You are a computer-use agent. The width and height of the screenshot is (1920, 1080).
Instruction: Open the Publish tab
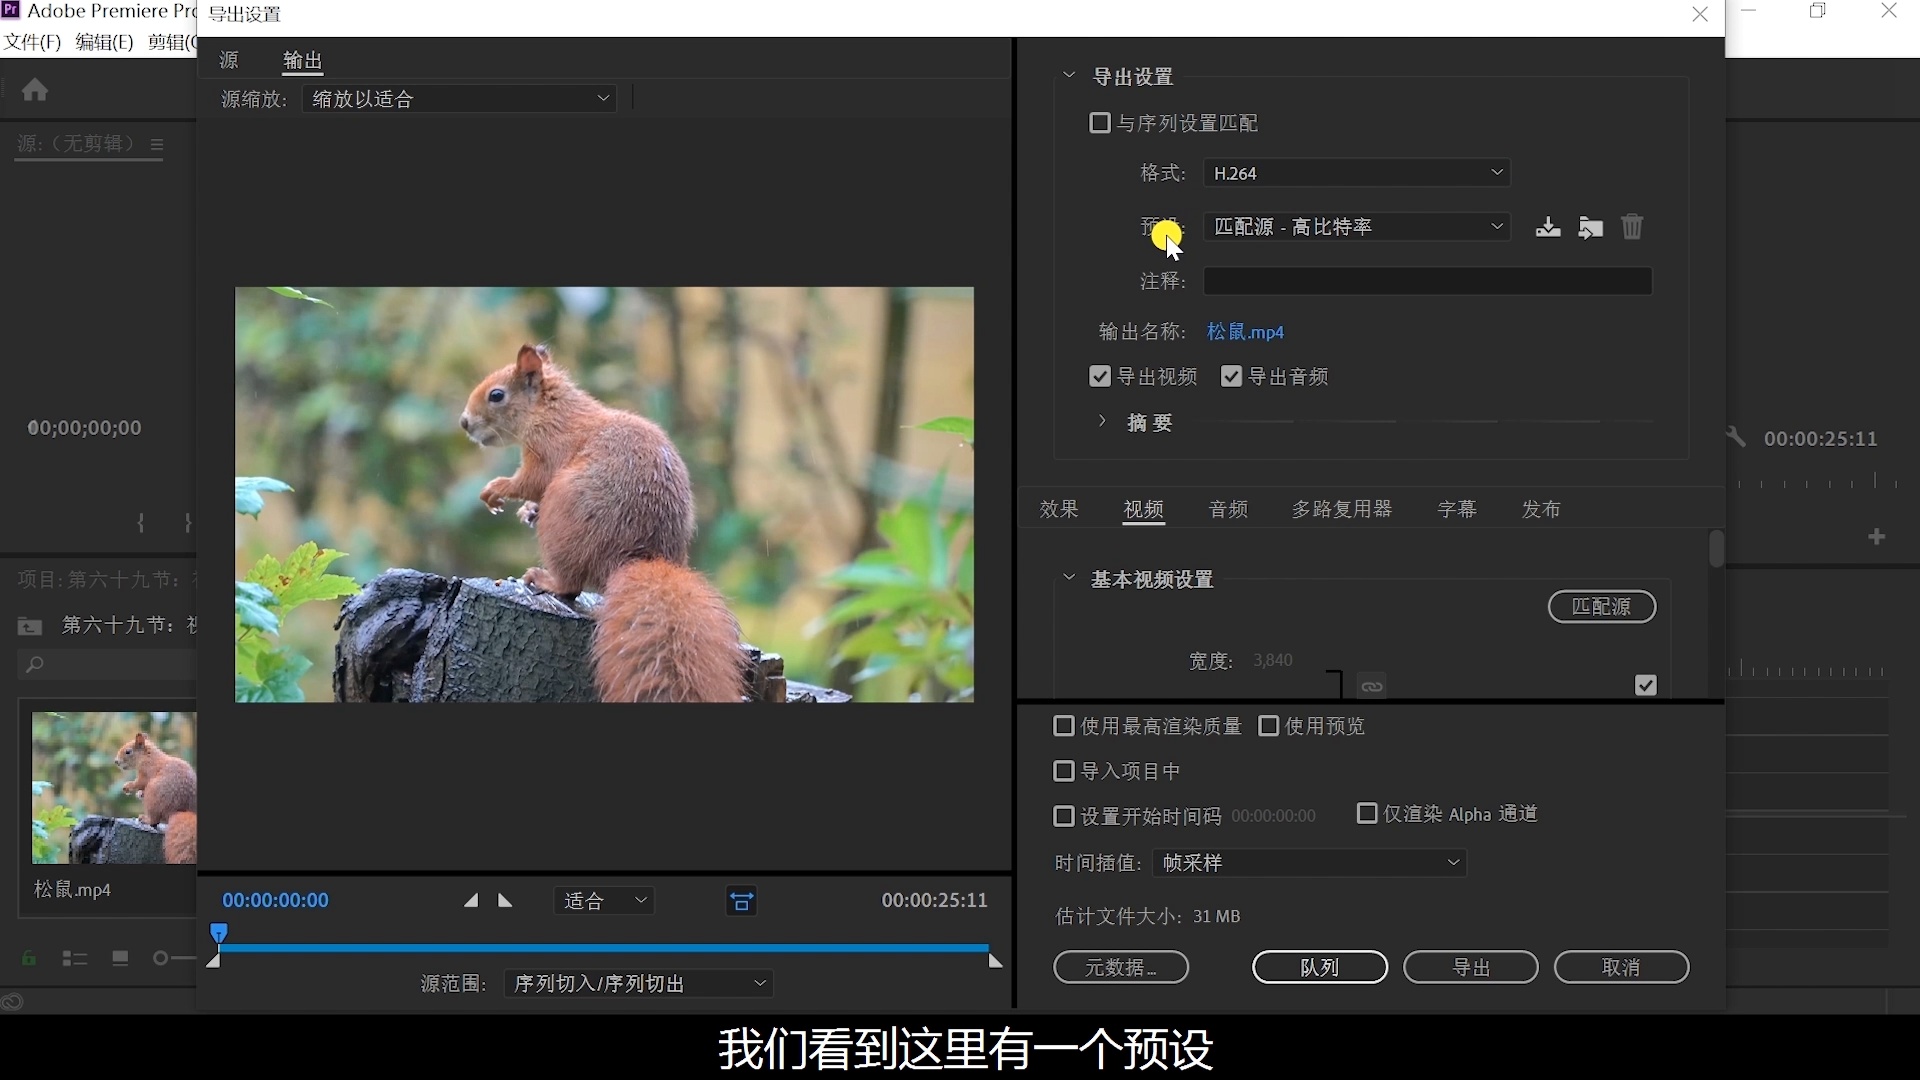pos(1541,509)
